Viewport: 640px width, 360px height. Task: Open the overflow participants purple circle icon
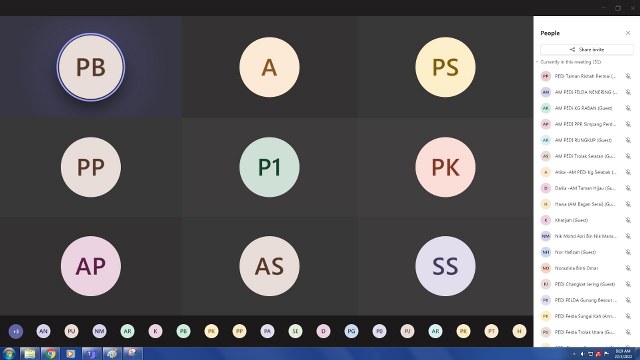pos(16,331)
